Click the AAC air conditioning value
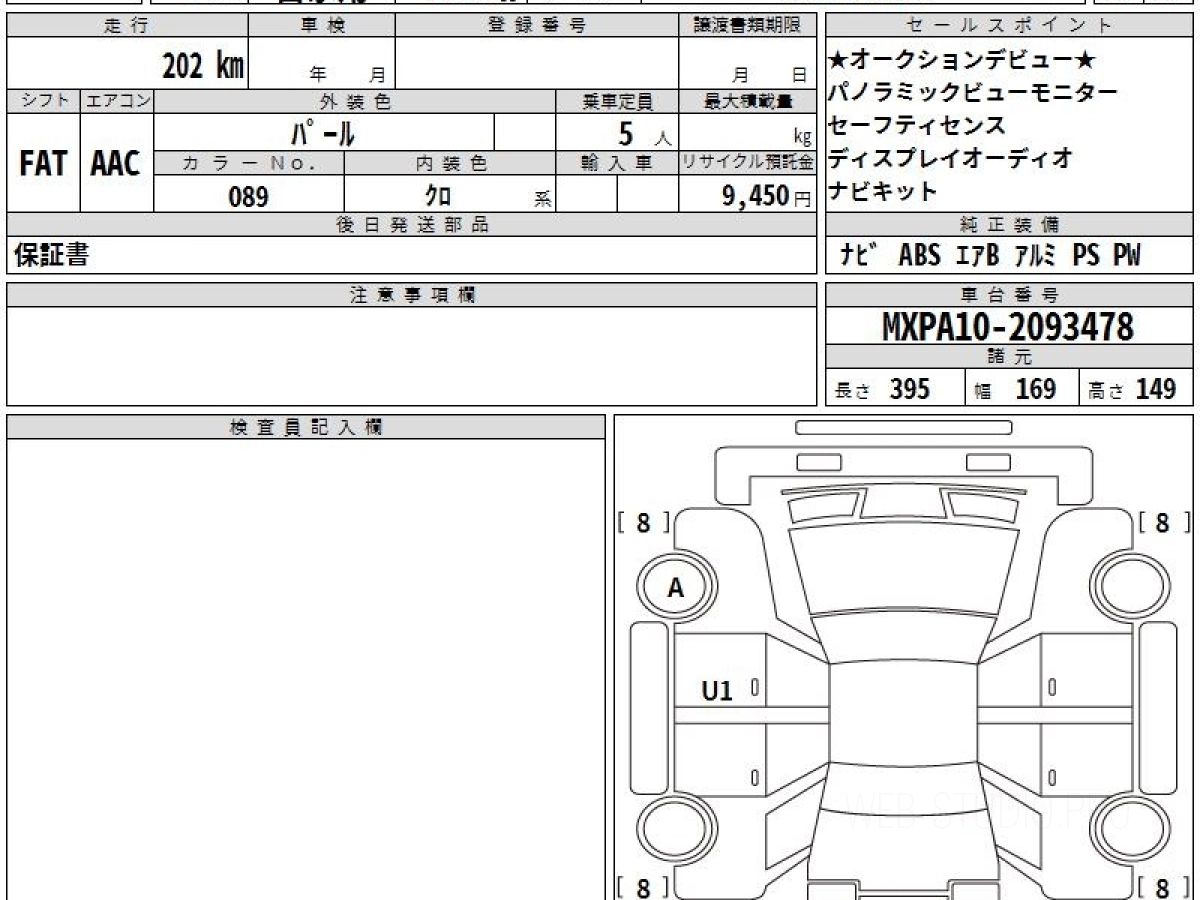This screenshot has width=1200, height=900. pos(116,164)
